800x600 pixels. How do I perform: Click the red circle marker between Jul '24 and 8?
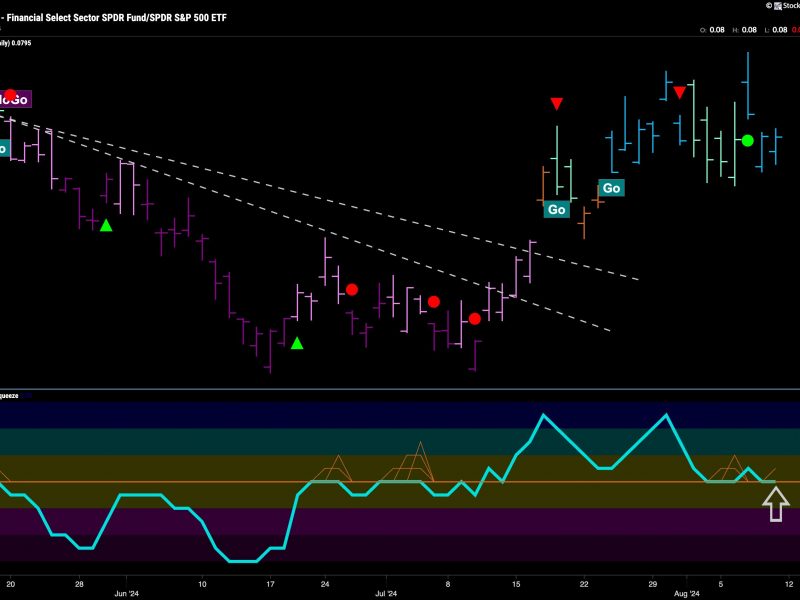tap(434, 302)
